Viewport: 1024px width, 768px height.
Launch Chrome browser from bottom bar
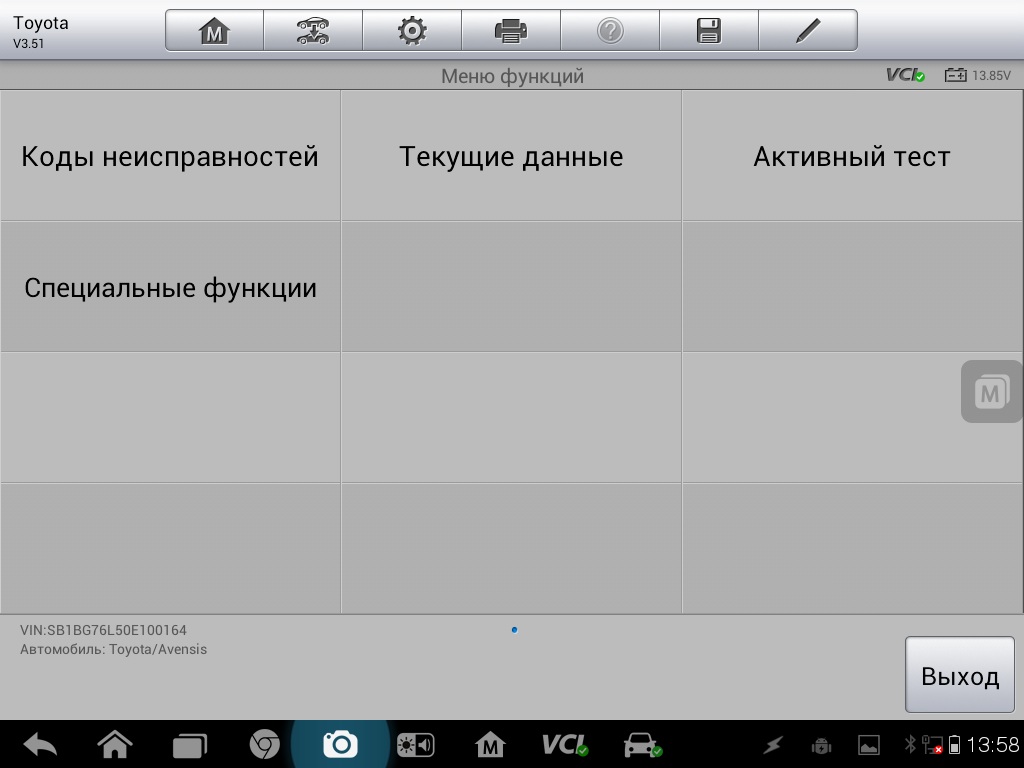click(x=264, y=745)
